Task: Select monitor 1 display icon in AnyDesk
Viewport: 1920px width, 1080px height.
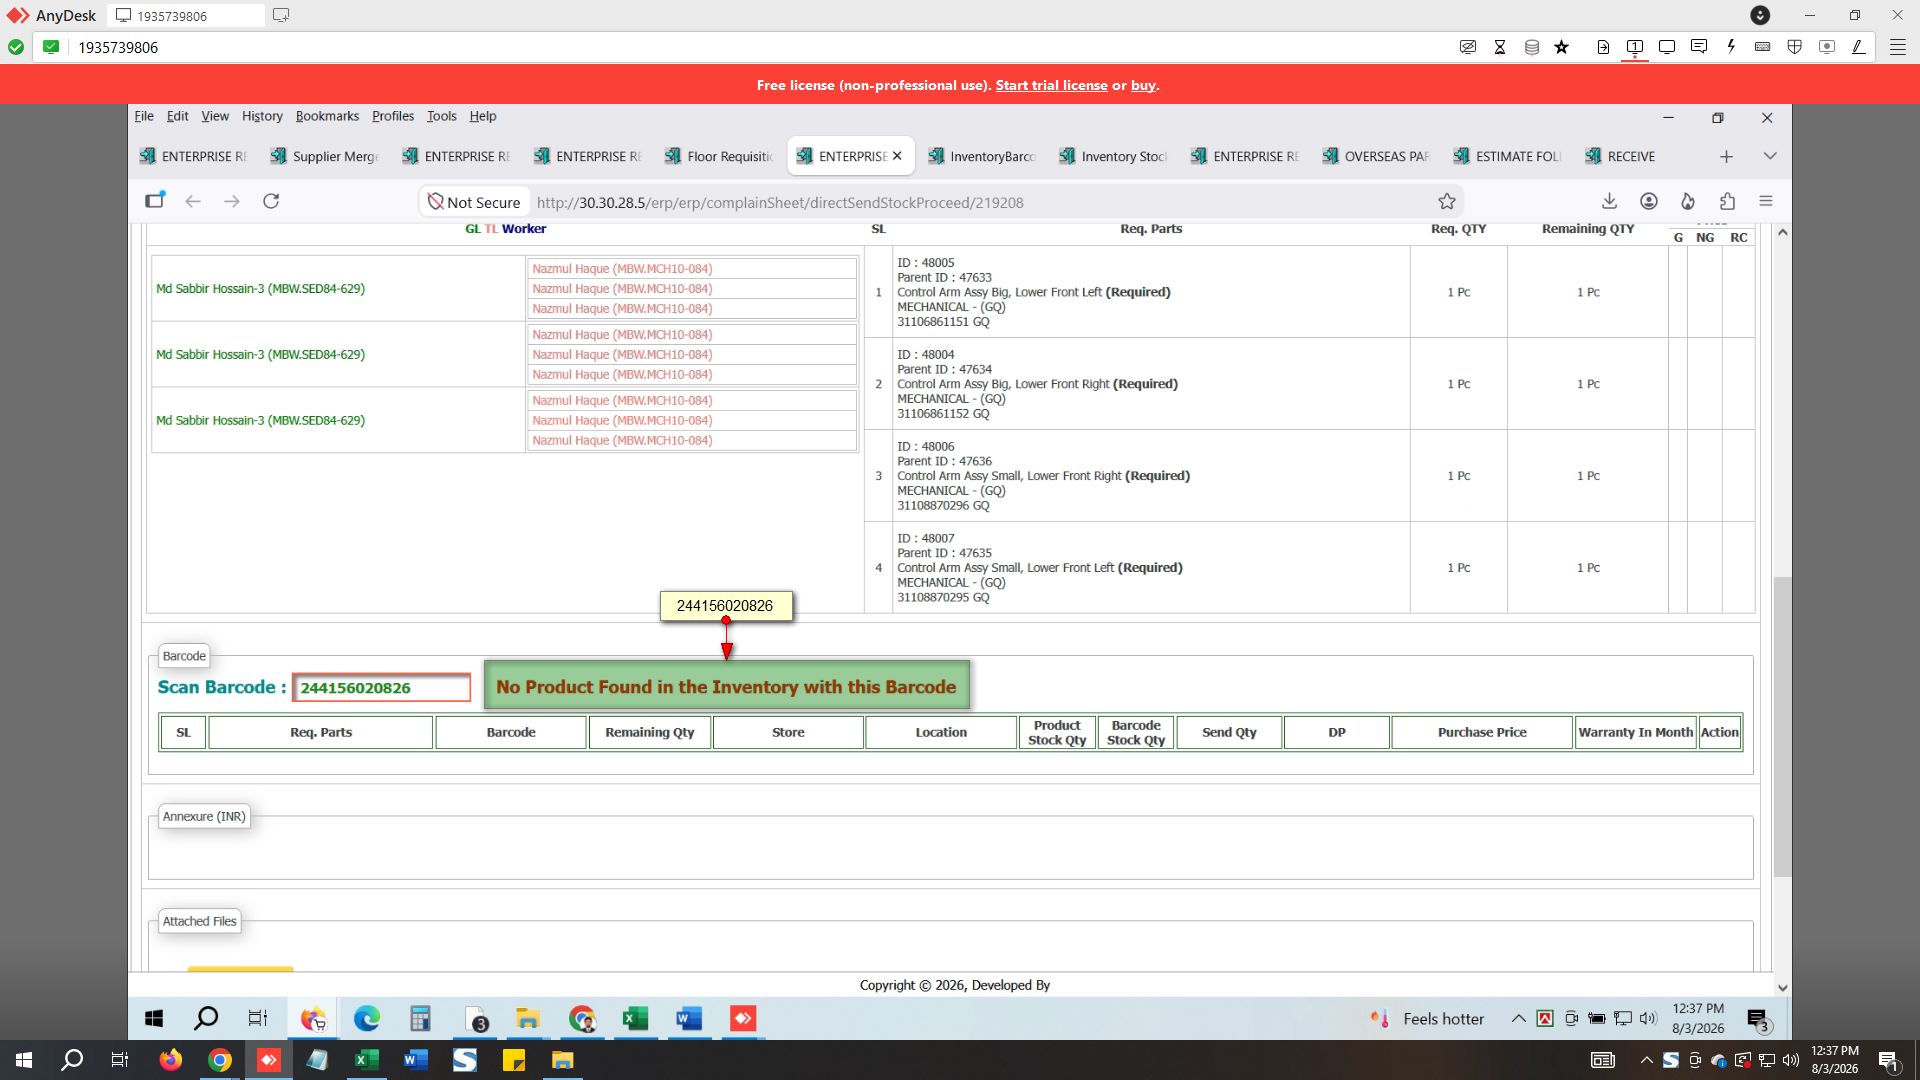Action: (x=1635, y=47)
